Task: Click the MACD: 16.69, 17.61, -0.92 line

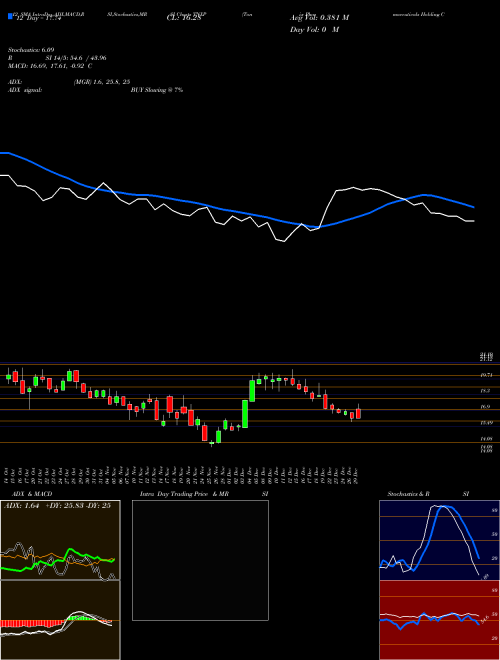Action: click(50, 66)
